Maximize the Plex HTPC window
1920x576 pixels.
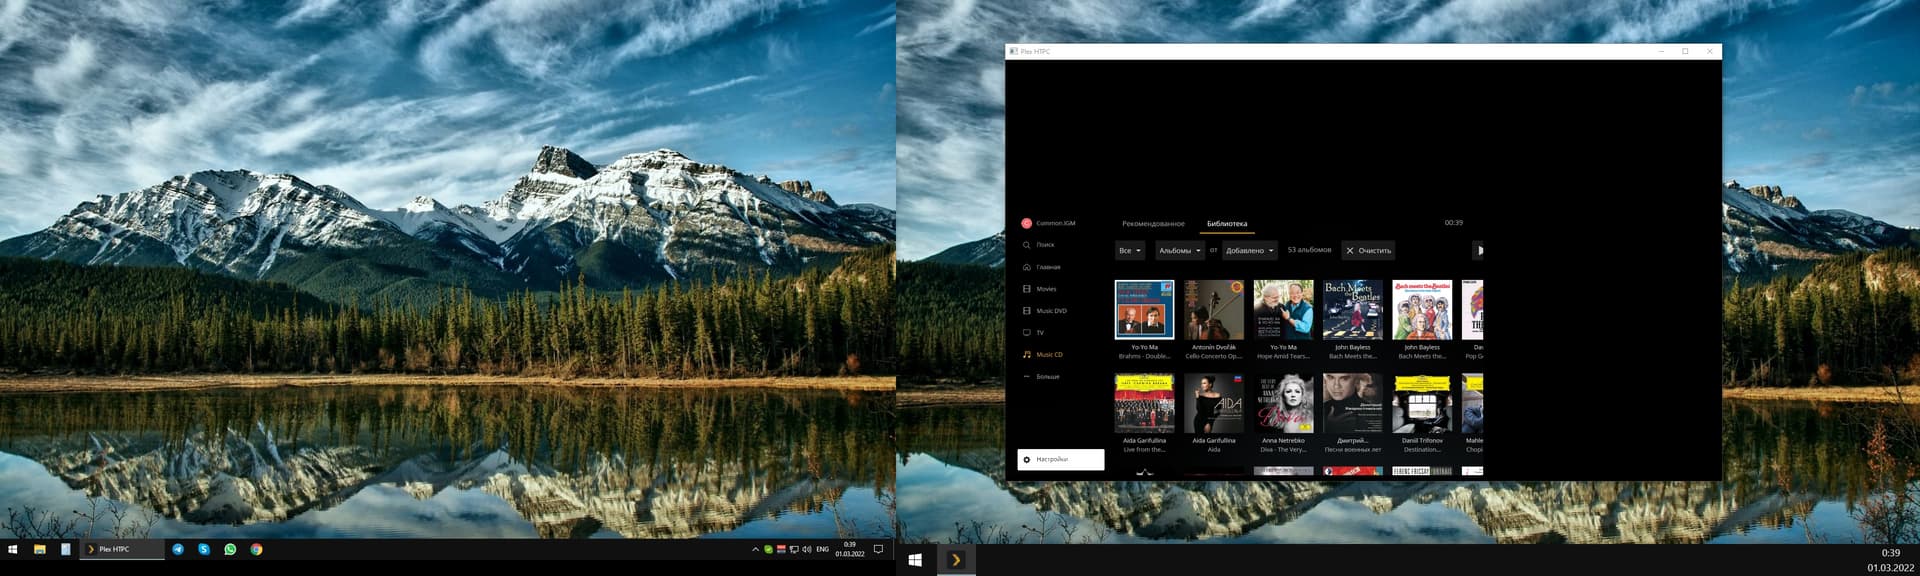pyautogui.click(x=1685, y=51)
